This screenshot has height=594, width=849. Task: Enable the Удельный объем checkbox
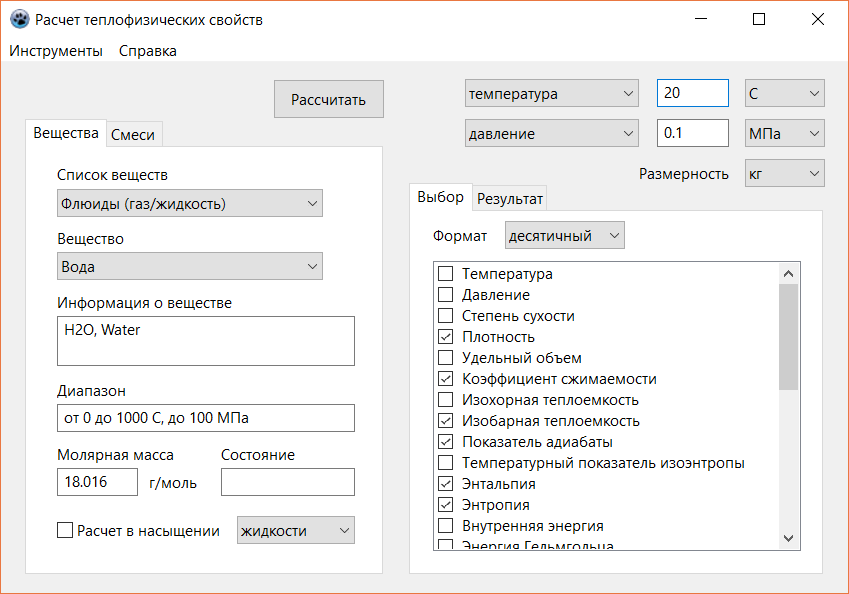pyautogui.click(x=446, y=358)
